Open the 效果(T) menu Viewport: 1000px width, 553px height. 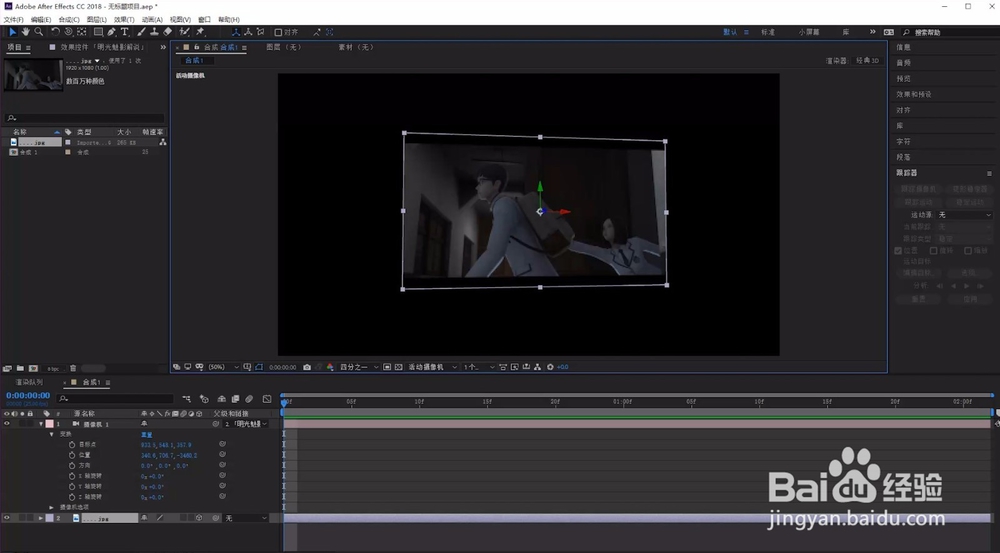[x=124, y=20]
